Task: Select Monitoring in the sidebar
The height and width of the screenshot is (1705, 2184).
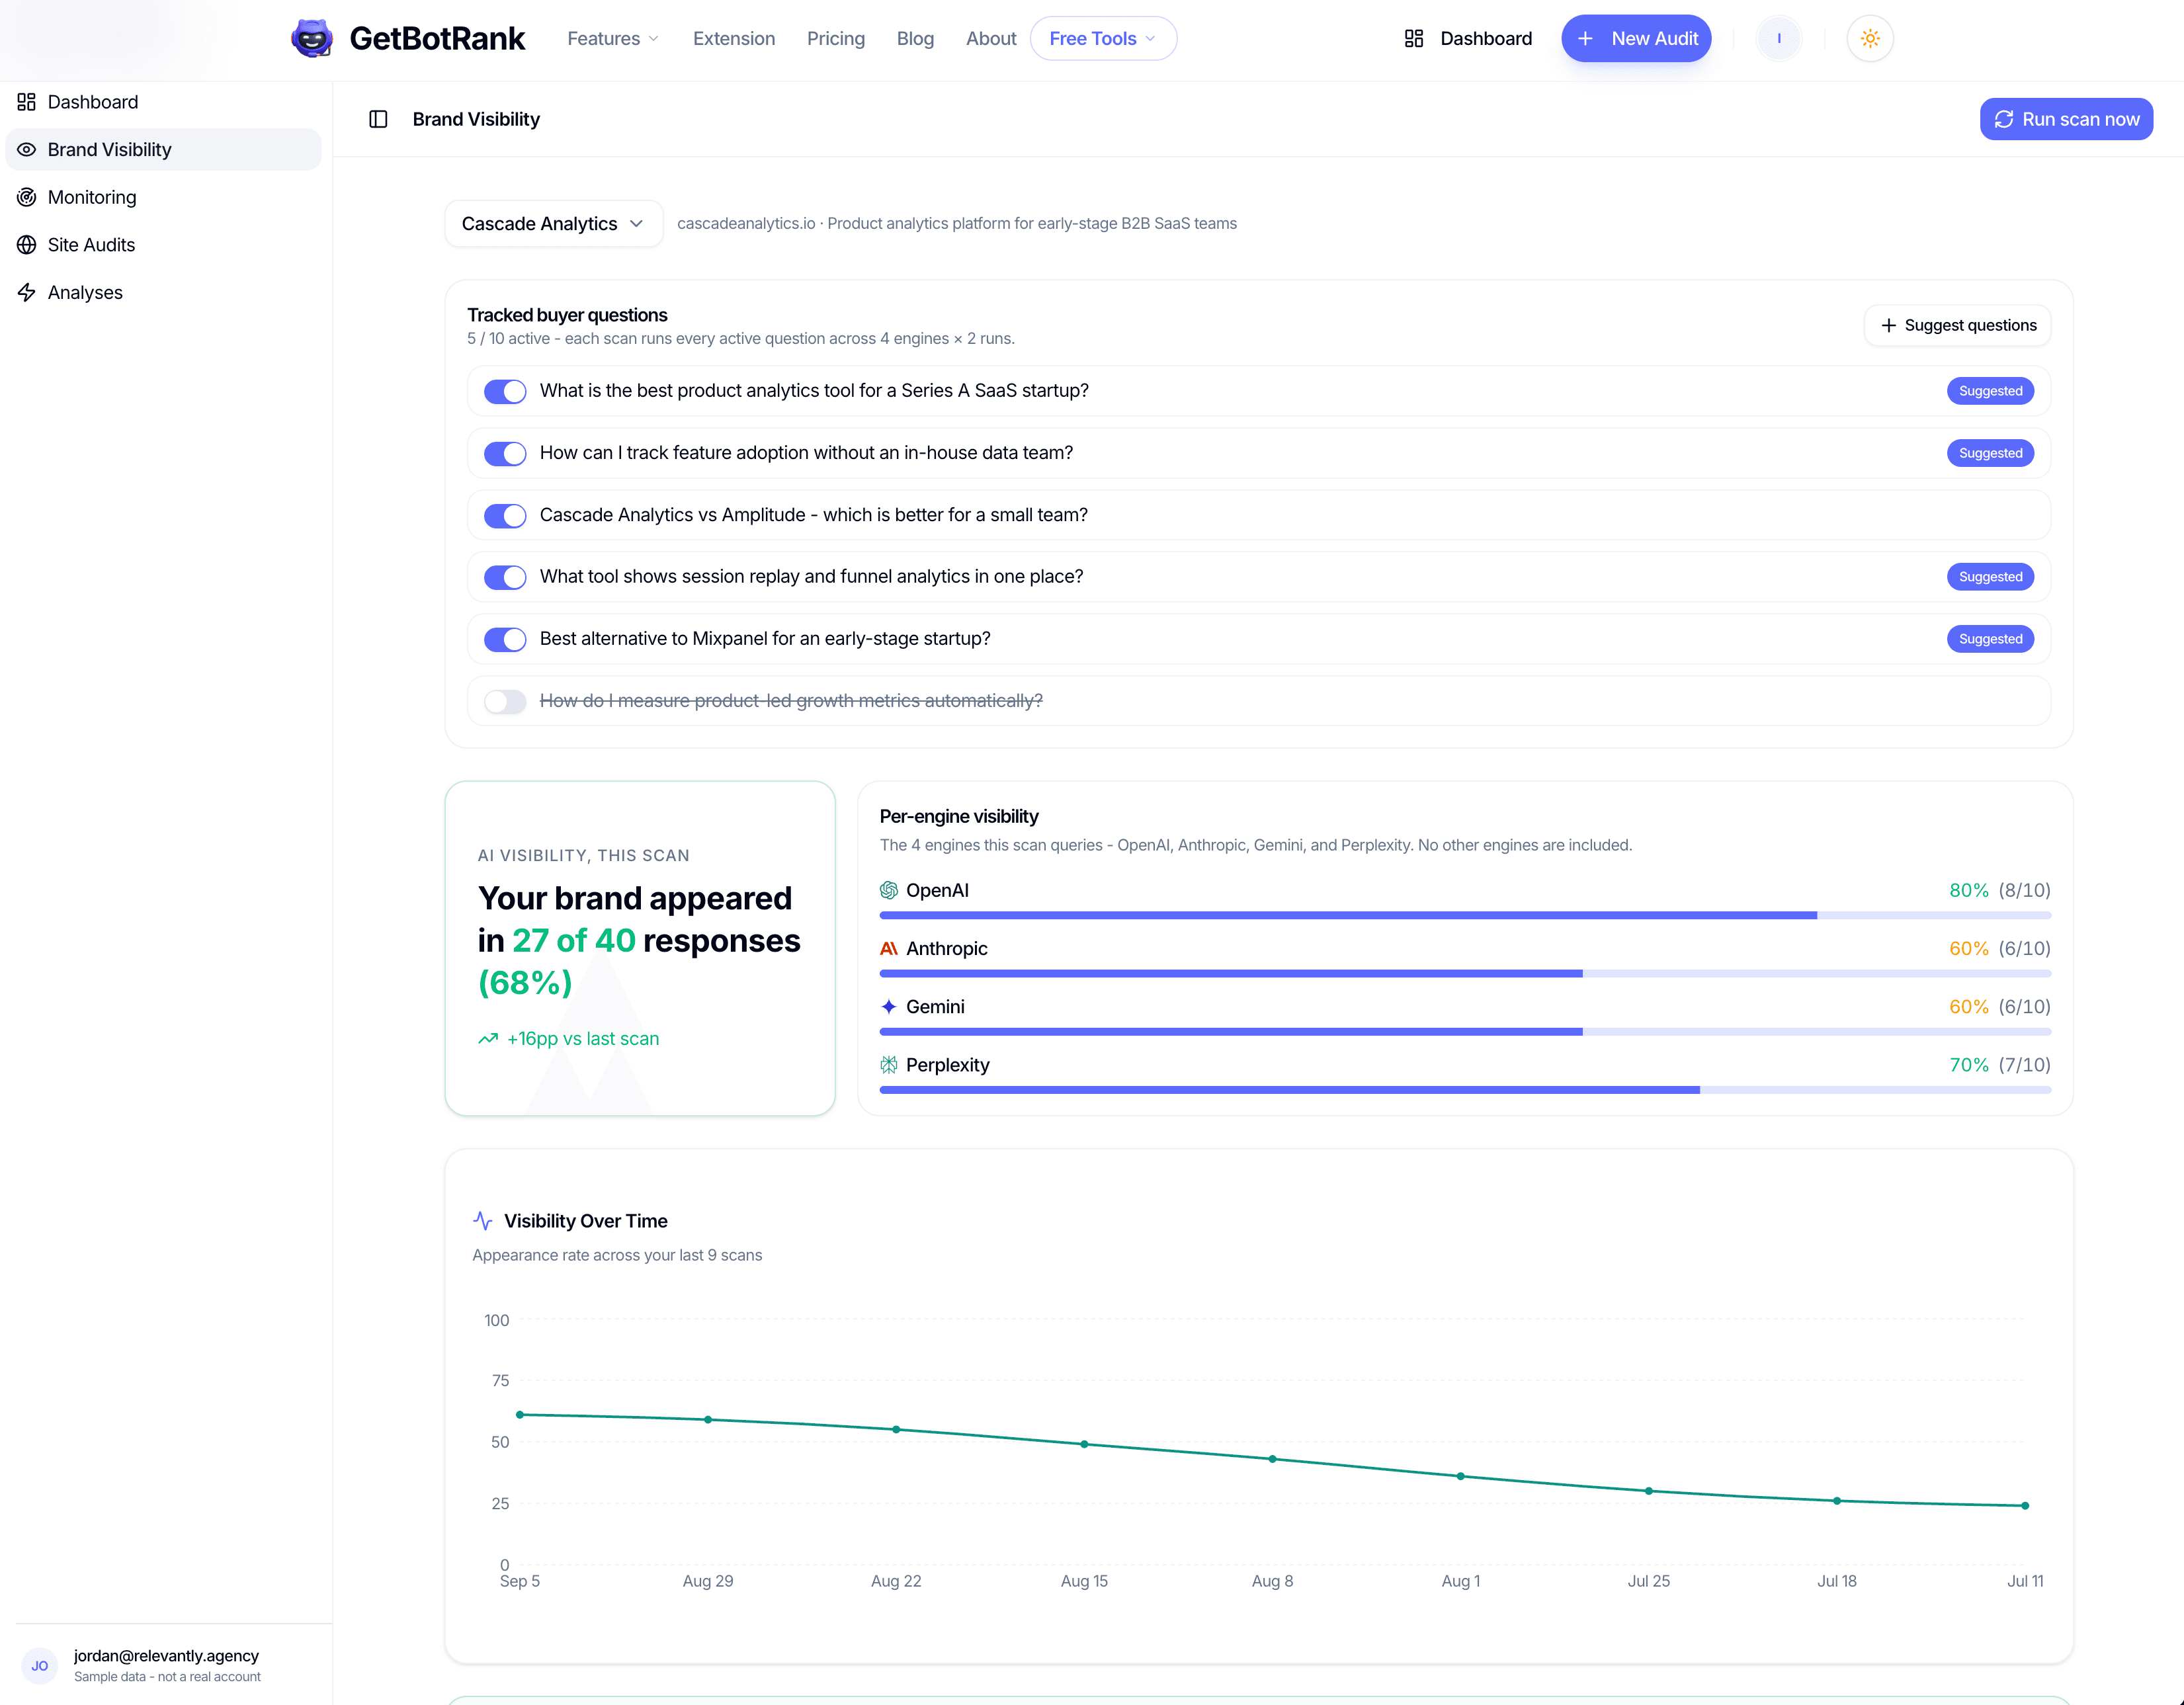Action: pos(163,197)
